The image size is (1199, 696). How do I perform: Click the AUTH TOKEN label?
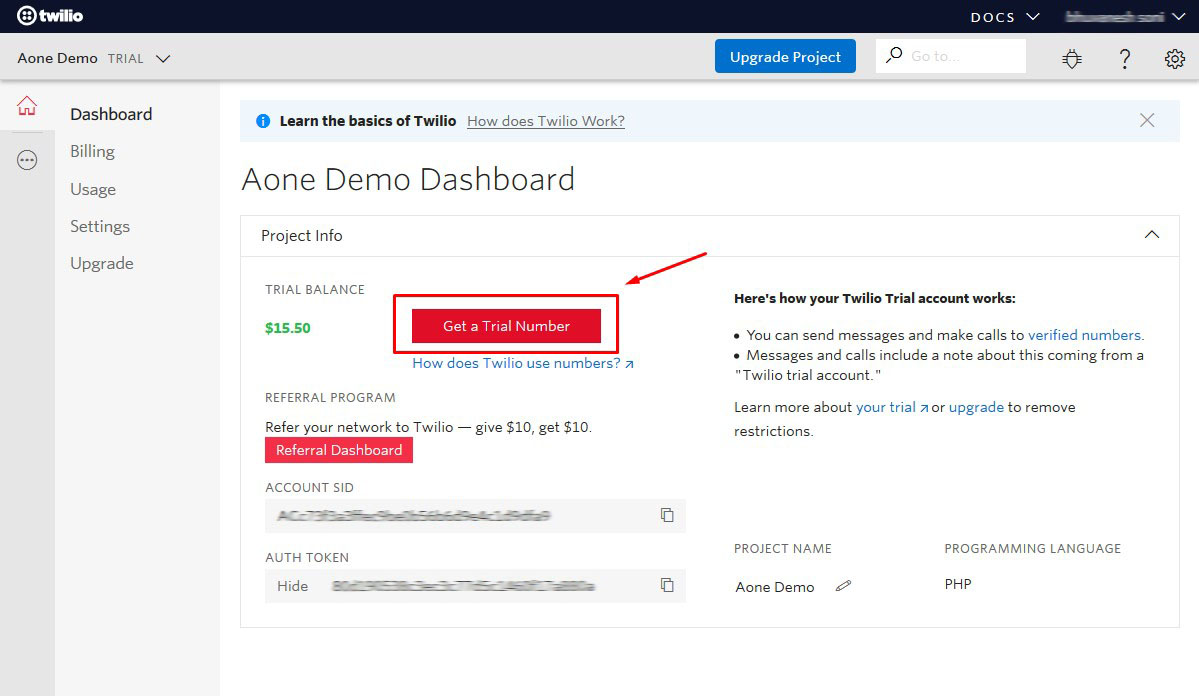(x=307, y=558)
